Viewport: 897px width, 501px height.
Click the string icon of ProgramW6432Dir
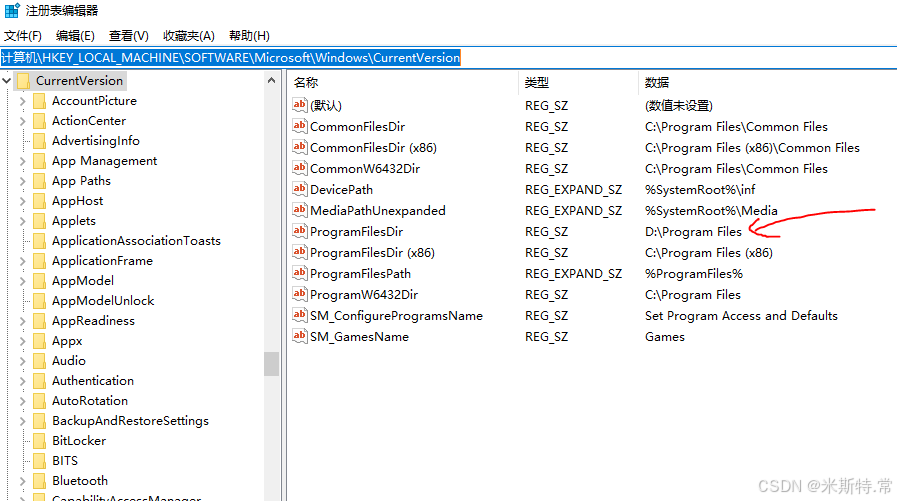[299, 294]
